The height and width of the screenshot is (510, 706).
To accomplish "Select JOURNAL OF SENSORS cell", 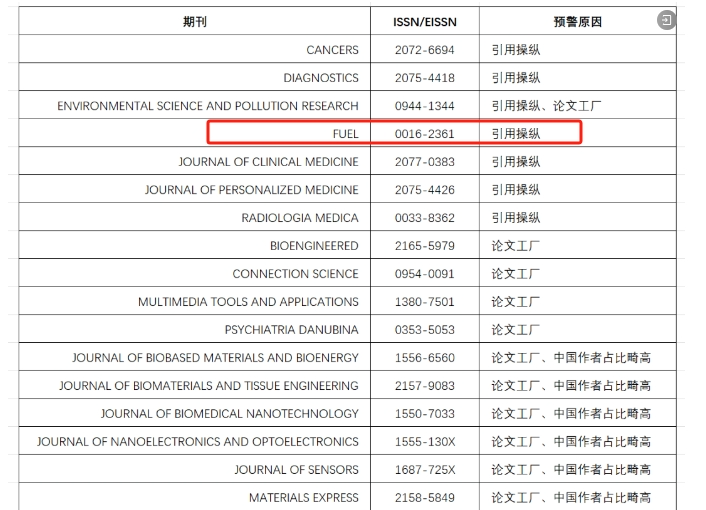I will click(x=296, y=469).
